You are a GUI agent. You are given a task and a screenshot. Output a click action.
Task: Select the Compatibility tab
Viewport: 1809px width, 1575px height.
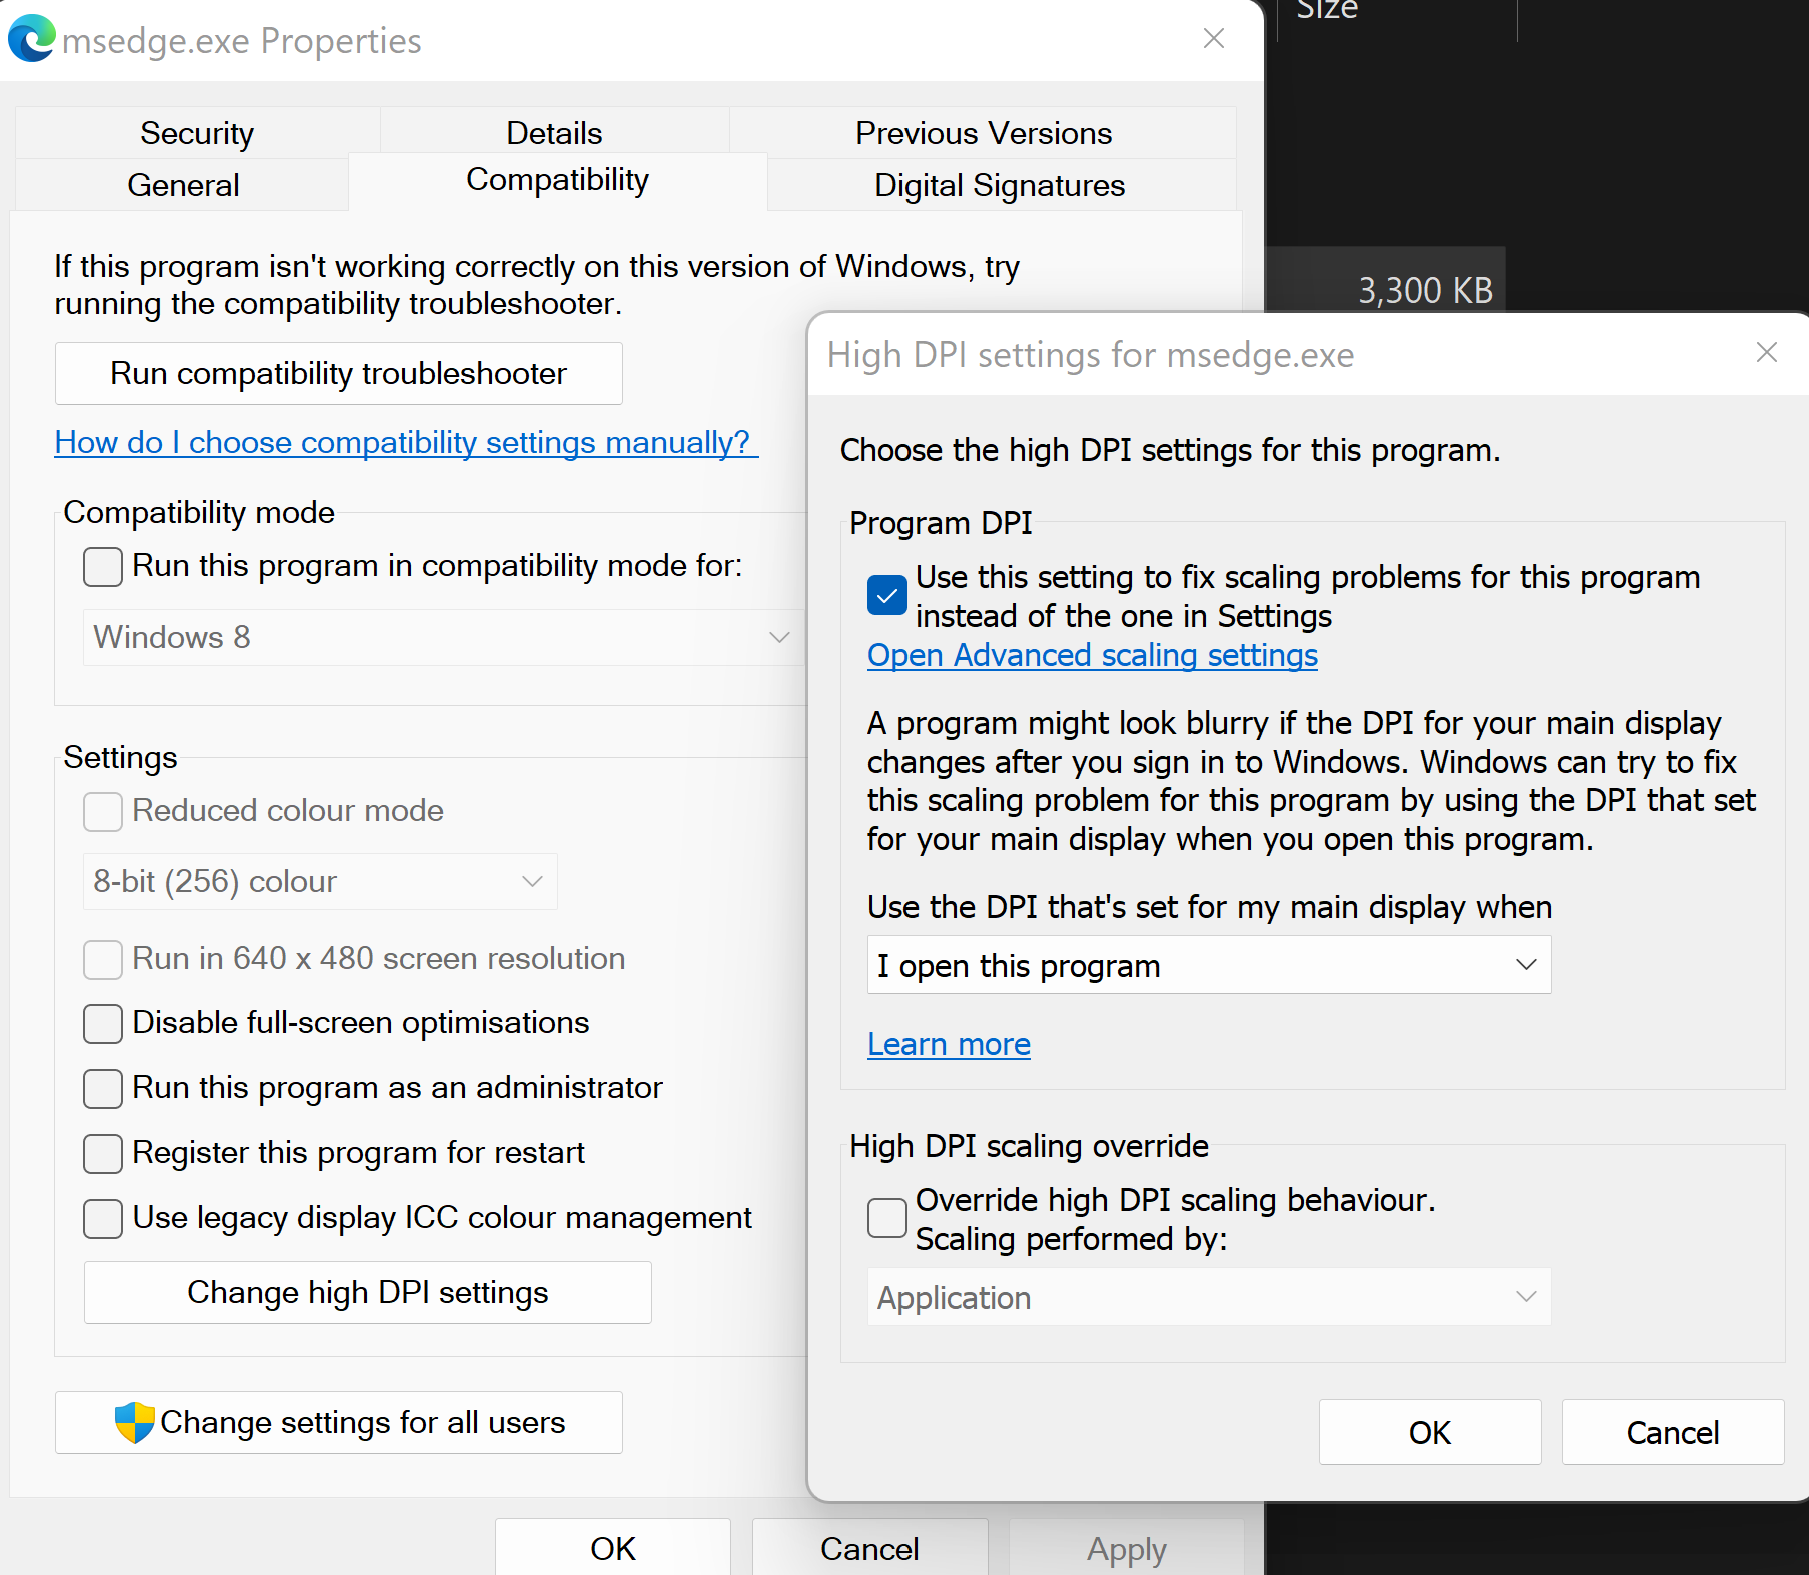tap(557, 180)
